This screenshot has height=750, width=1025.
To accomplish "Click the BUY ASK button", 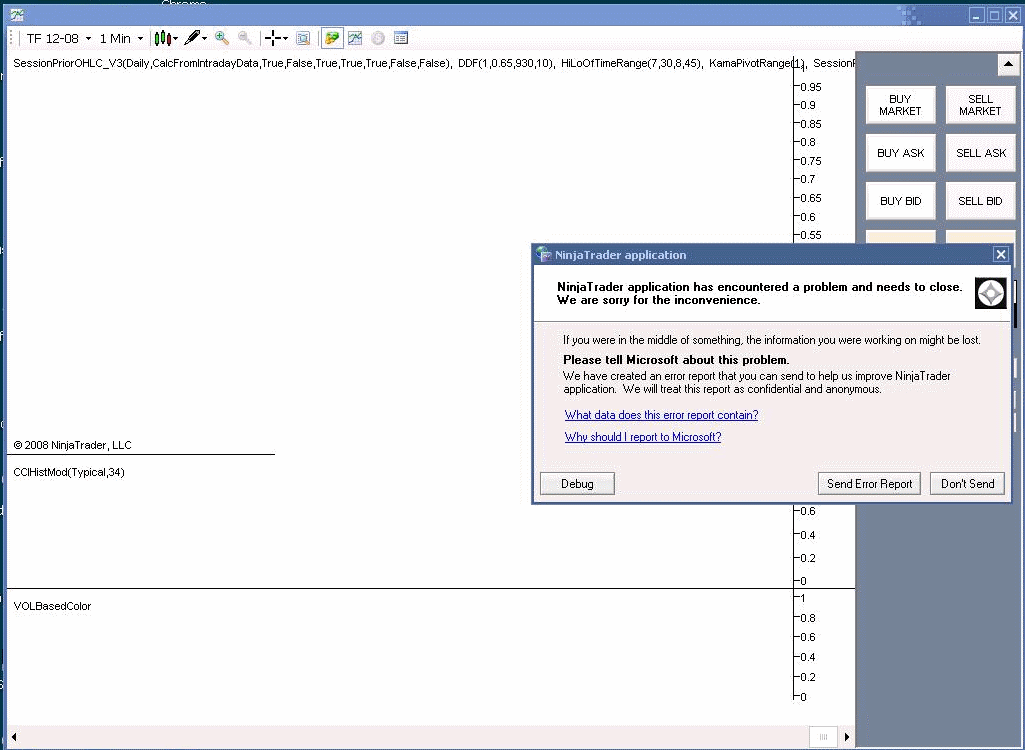I will click(x=900, y=153).
